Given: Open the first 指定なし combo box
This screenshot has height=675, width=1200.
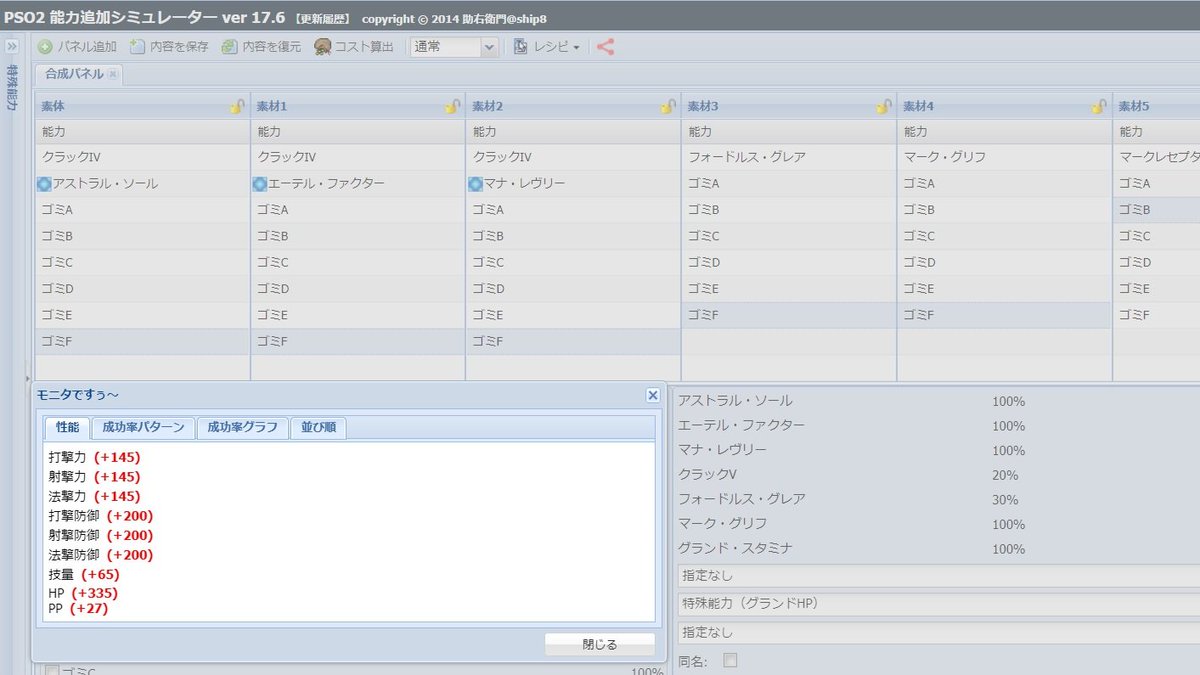Looking at the screenshot, I should point(938,576).
